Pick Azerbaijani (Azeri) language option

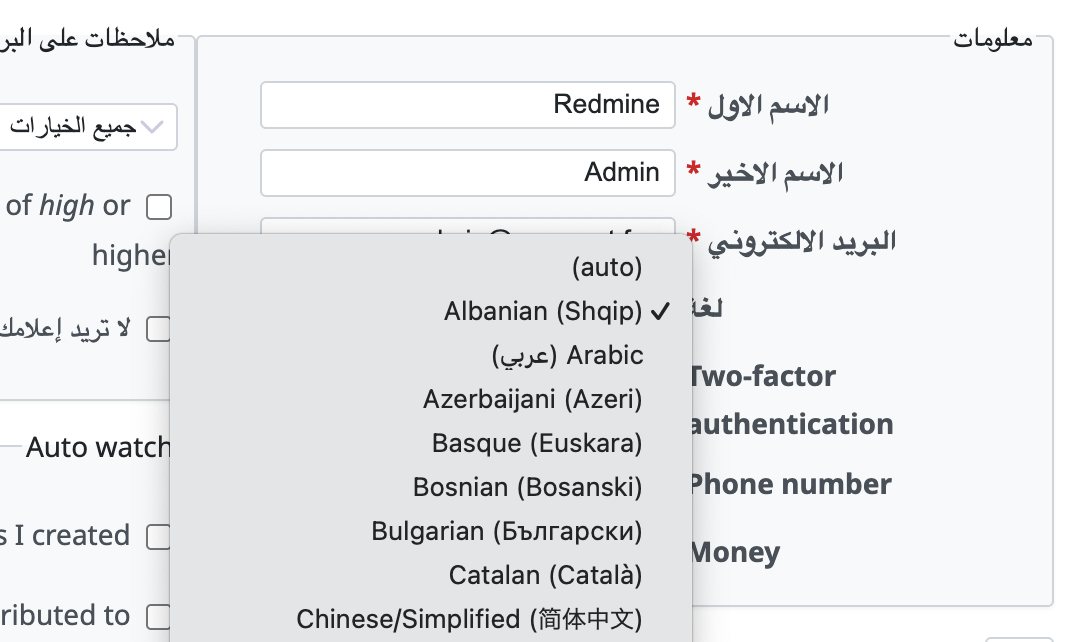pyautogui.click(x=532, y=399)
